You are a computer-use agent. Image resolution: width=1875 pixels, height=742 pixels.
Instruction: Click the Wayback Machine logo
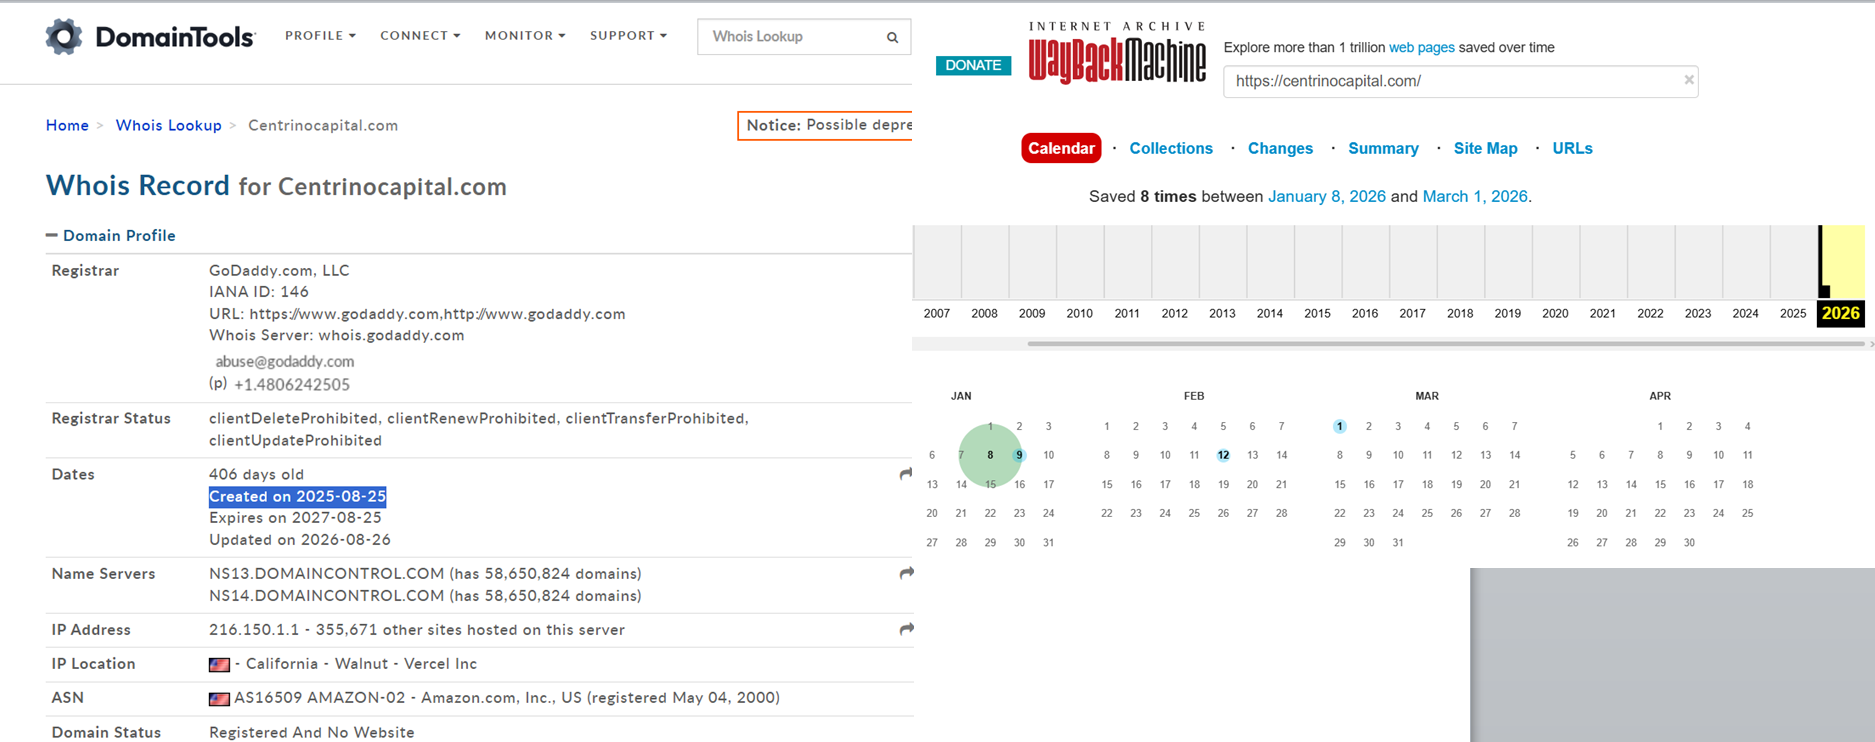1117,54
